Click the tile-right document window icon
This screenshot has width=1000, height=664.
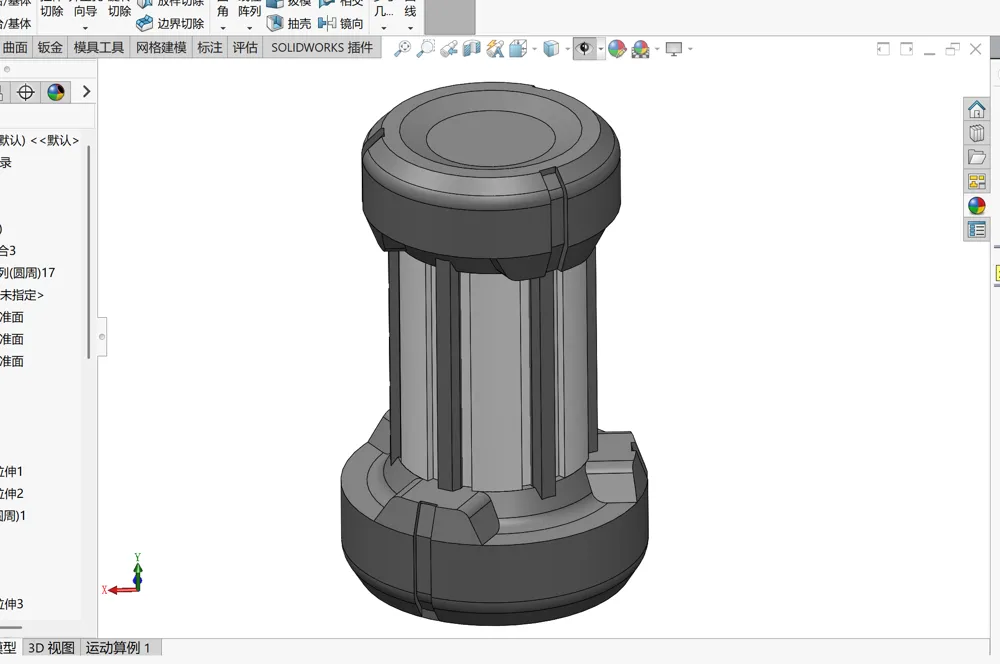click(x=906, y=49)
